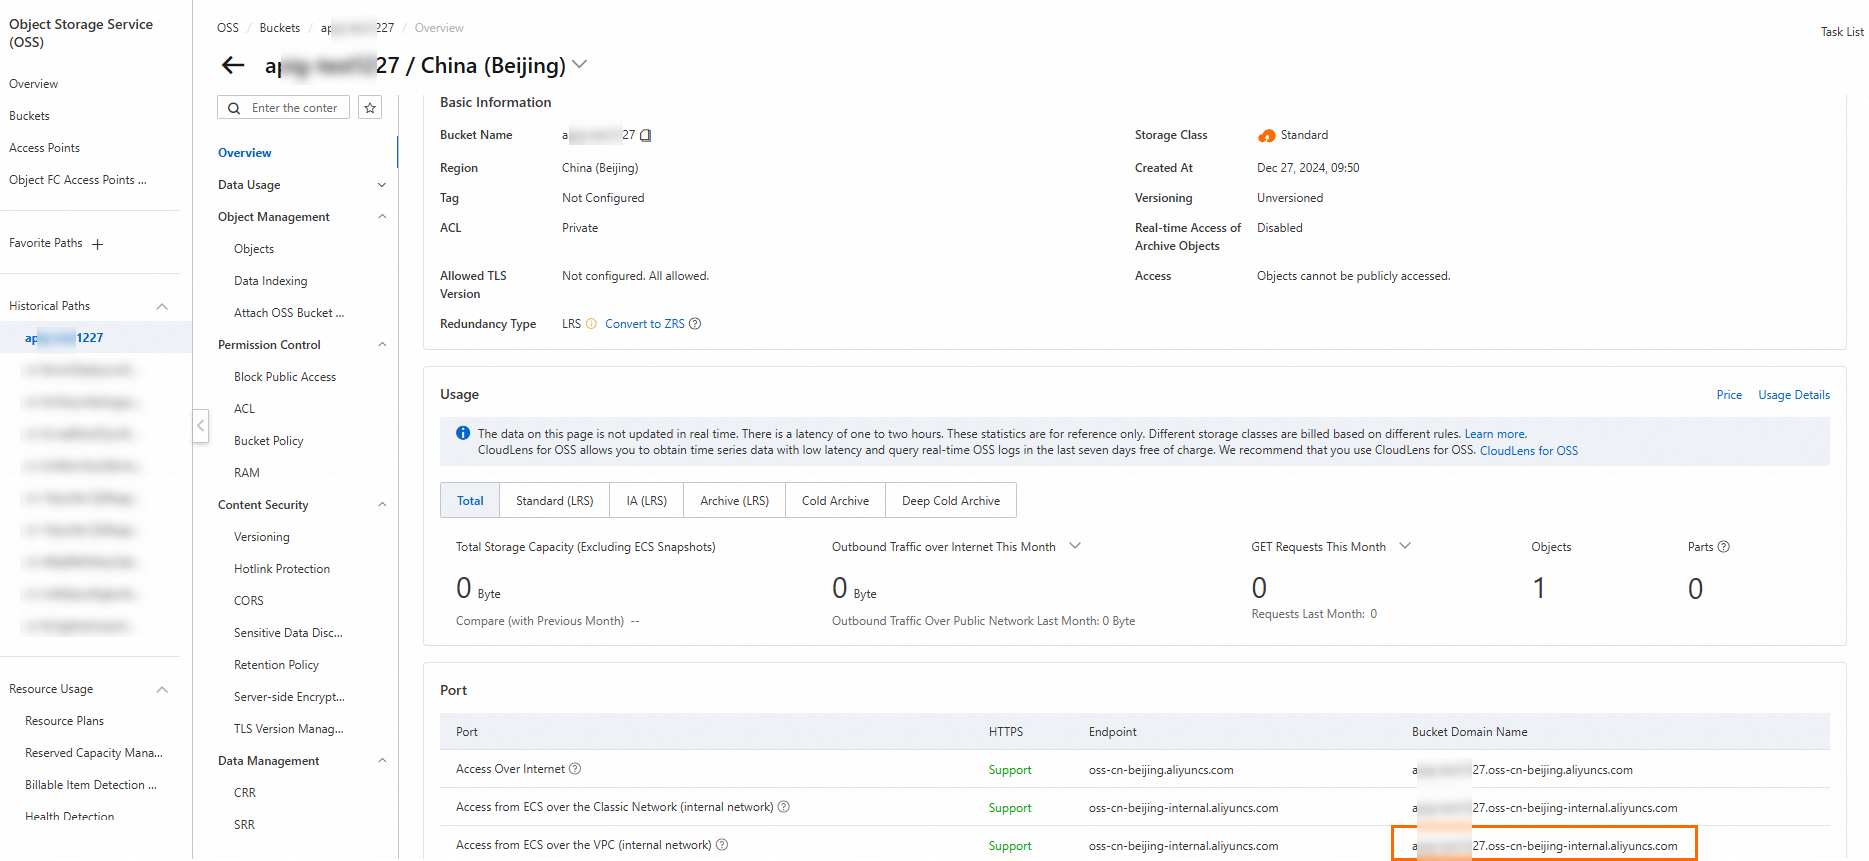Click the star favorite icon
Viewport: 1869px width, 861px height.
(x=370, y=108)
